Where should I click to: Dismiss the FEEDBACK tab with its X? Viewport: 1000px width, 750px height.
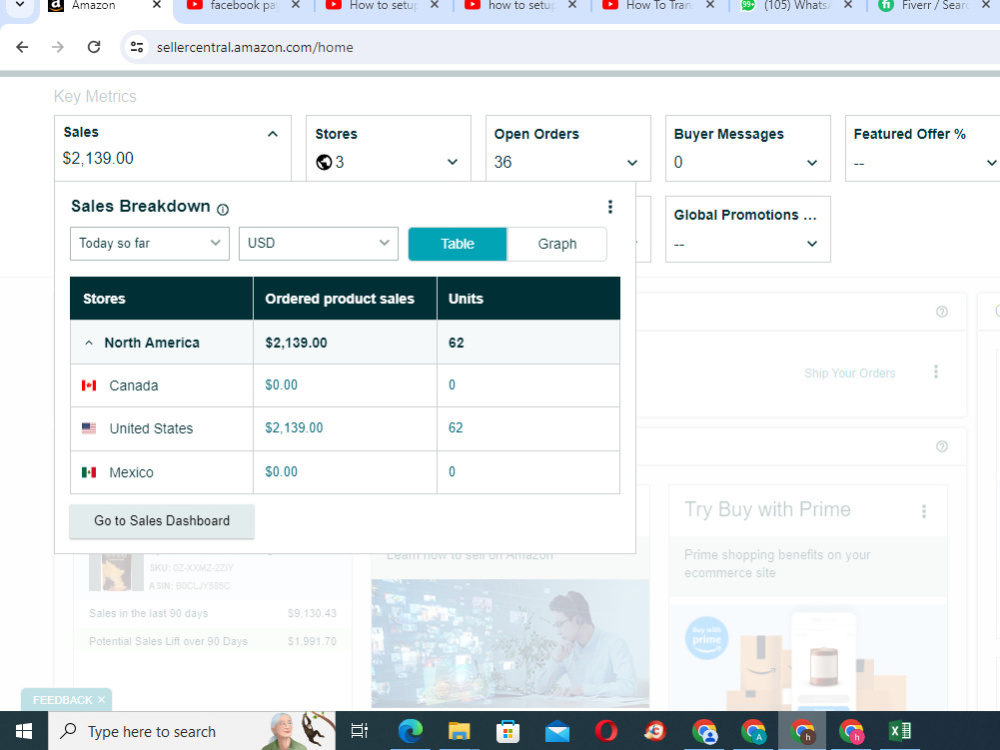[x=101, y=700]
